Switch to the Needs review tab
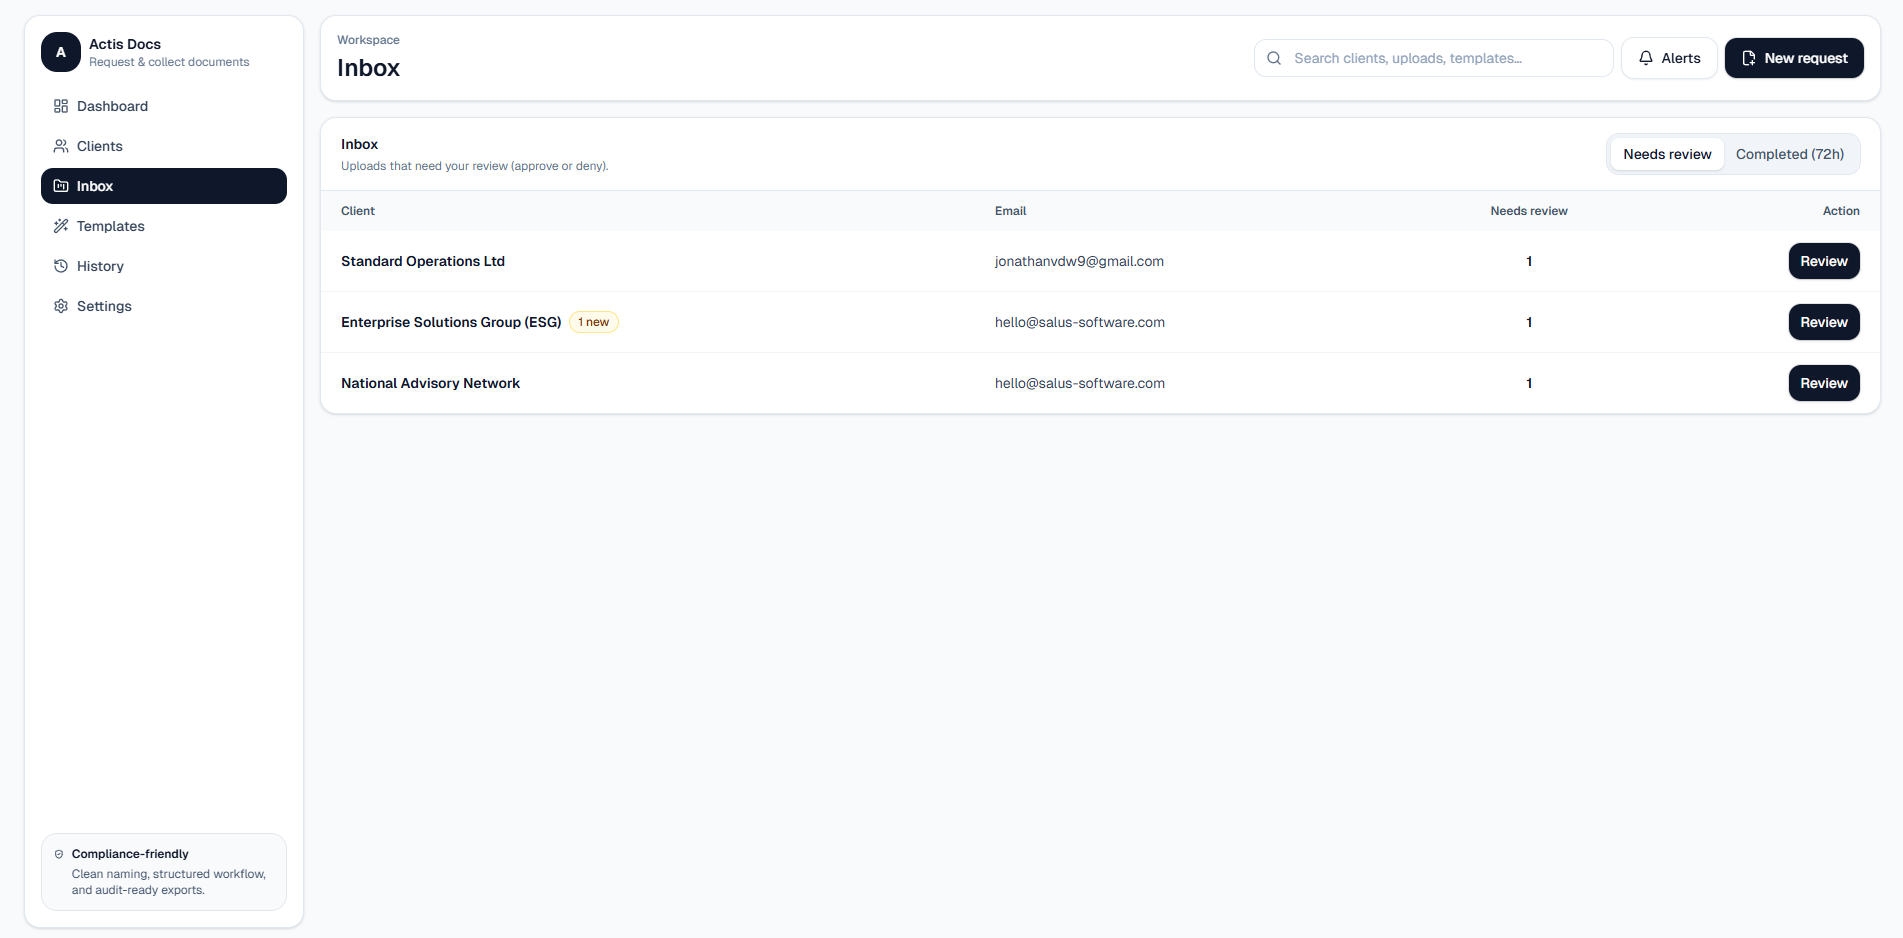The image size is (1903, 938). tap(1667, 154)
